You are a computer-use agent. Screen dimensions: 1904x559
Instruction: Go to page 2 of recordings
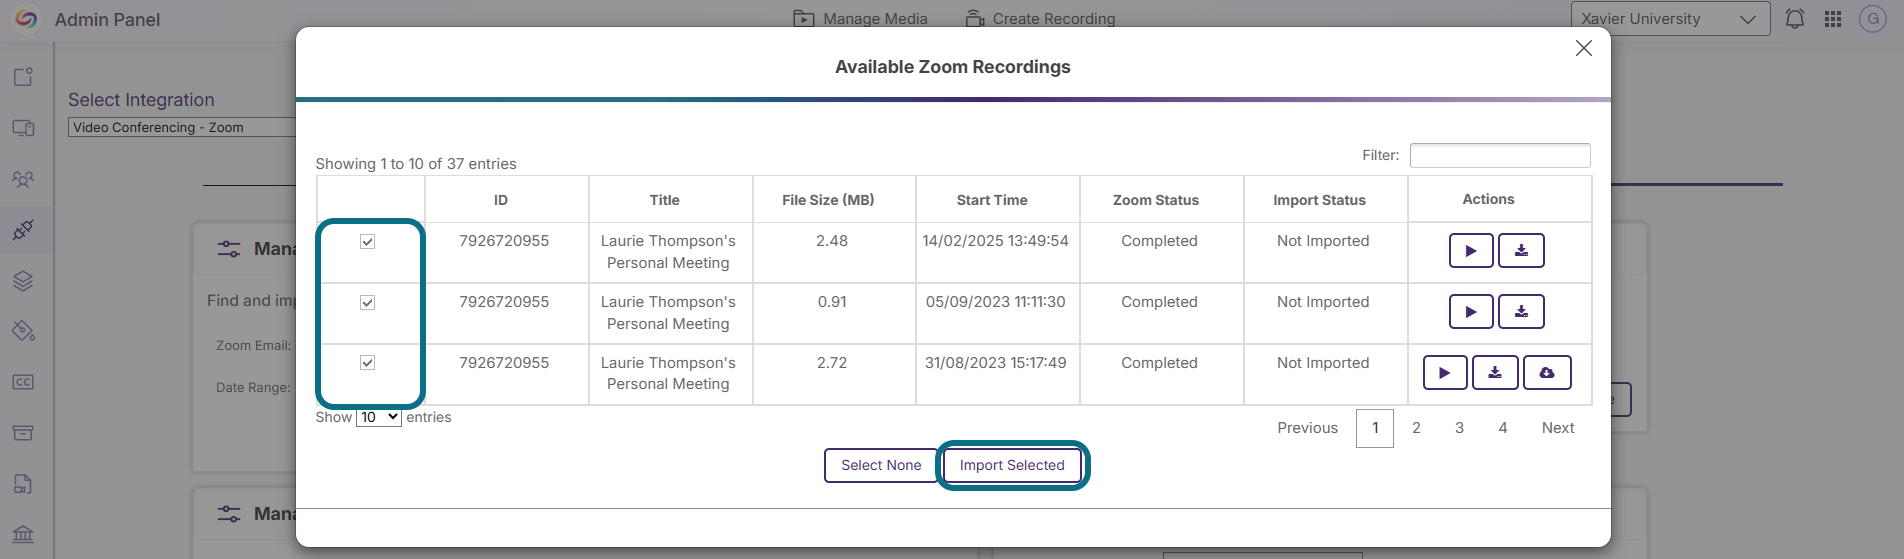pos(1416,428)
